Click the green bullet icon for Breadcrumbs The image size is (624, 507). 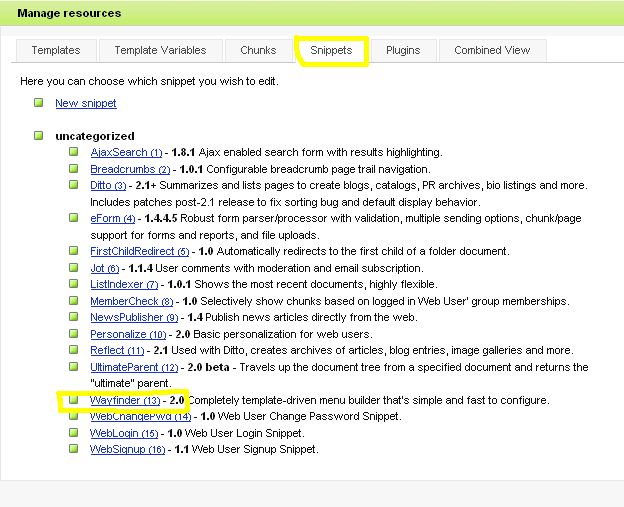point(74,168)
